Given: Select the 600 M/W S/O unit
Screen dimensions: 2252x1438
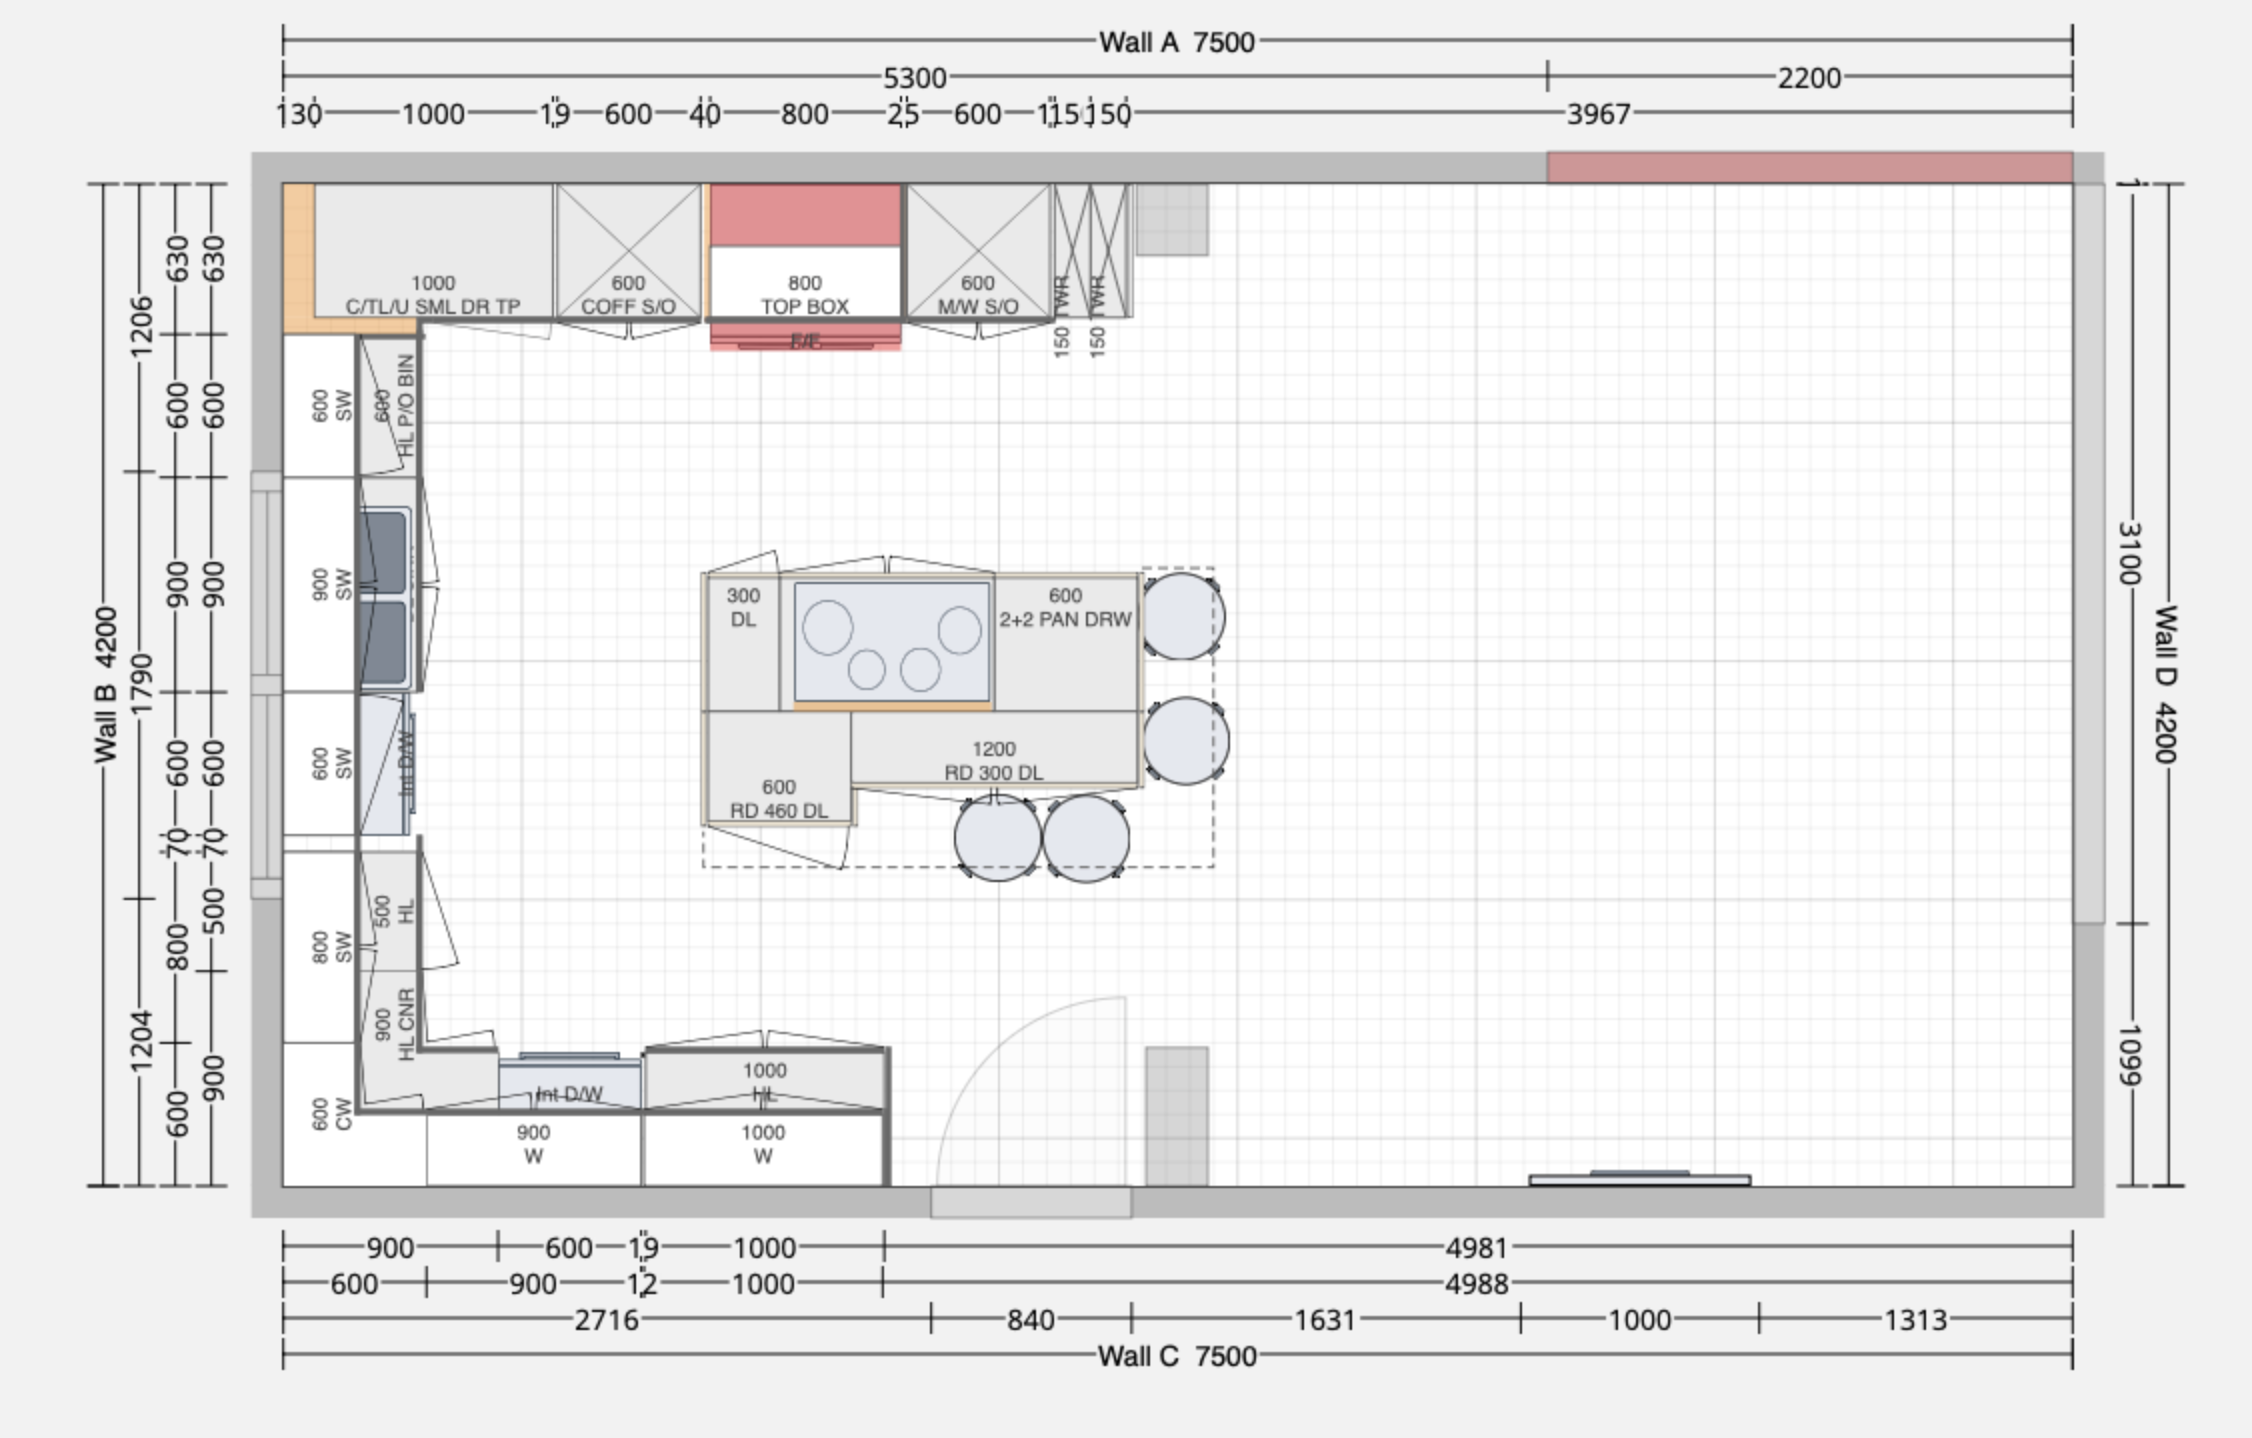Looking at the screenshot, I should point(978,251).
